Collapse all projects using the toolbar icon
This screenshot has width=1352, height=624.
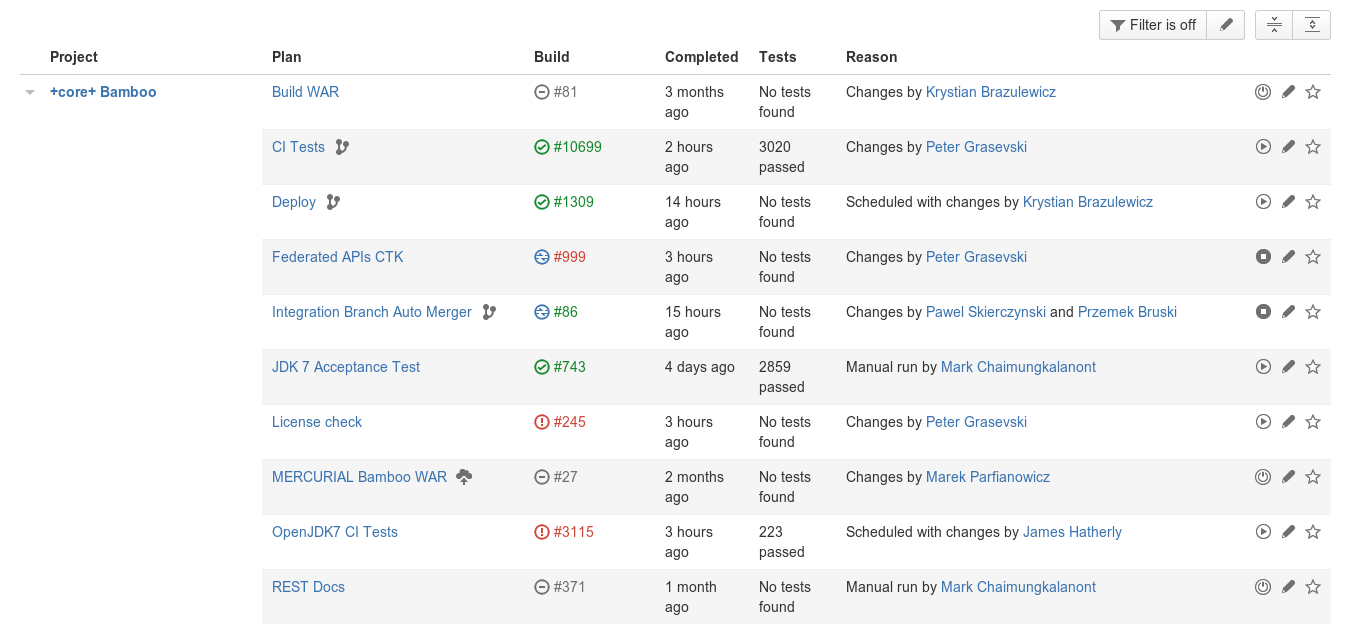click(x=1274, y=25)
